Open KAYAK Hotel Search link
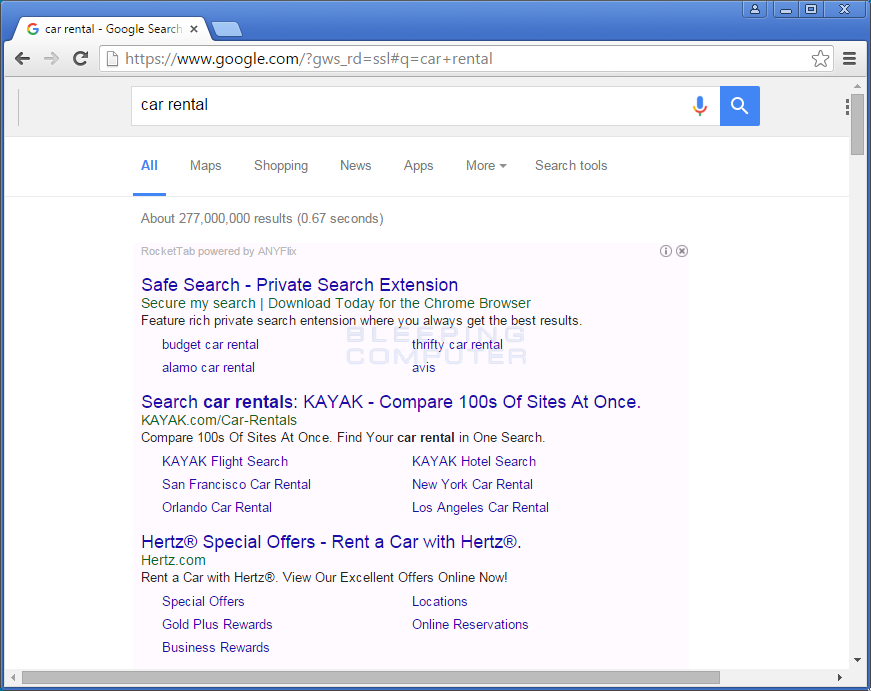 point(474,461)
